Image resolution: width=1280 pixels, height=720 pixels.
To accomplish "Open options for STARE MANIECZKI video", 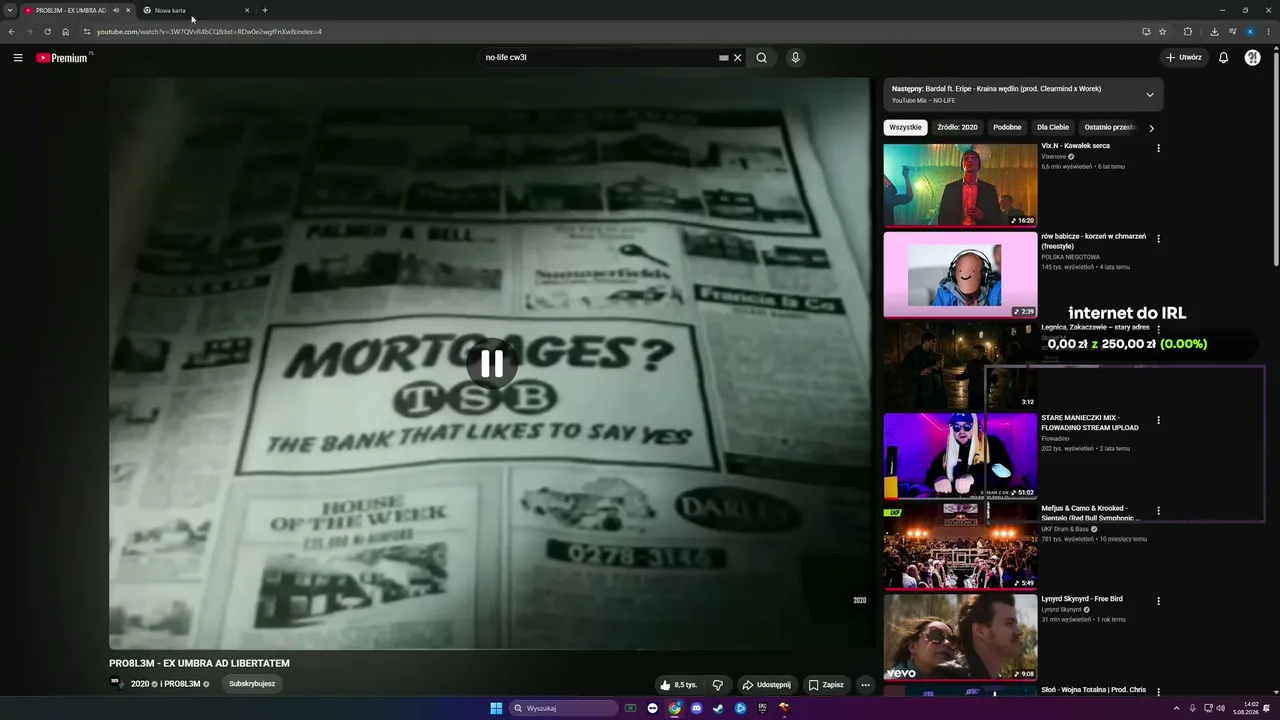I will point(1159,420).
